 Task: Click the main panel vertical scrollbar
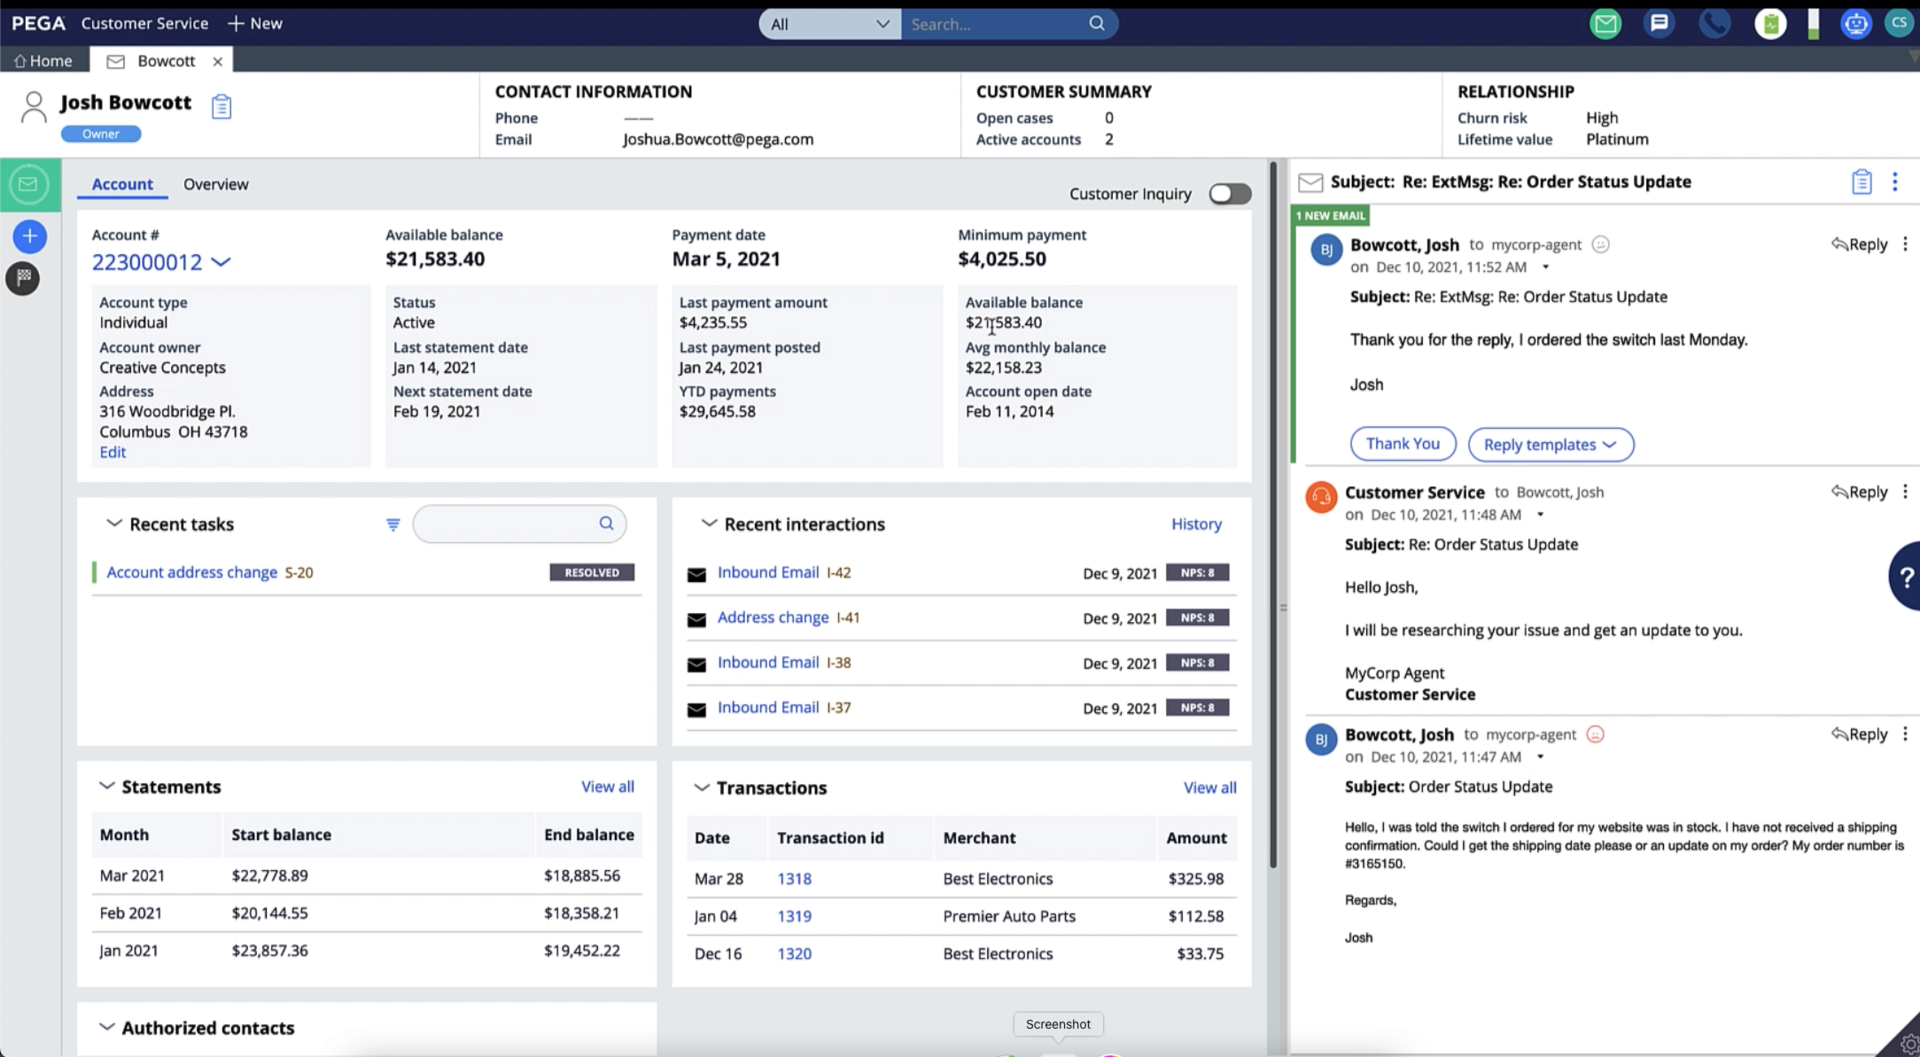pos(1273,515)
